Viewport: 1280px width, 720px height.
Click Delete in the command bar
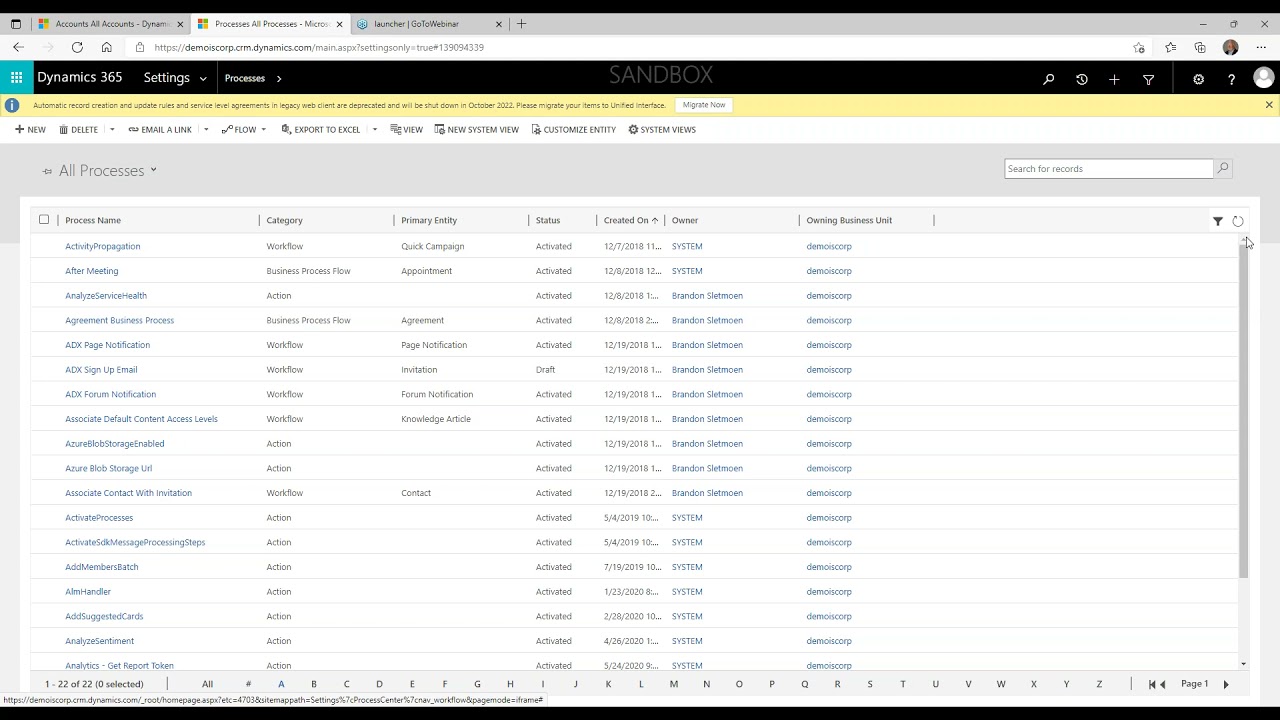pos(78,130)
